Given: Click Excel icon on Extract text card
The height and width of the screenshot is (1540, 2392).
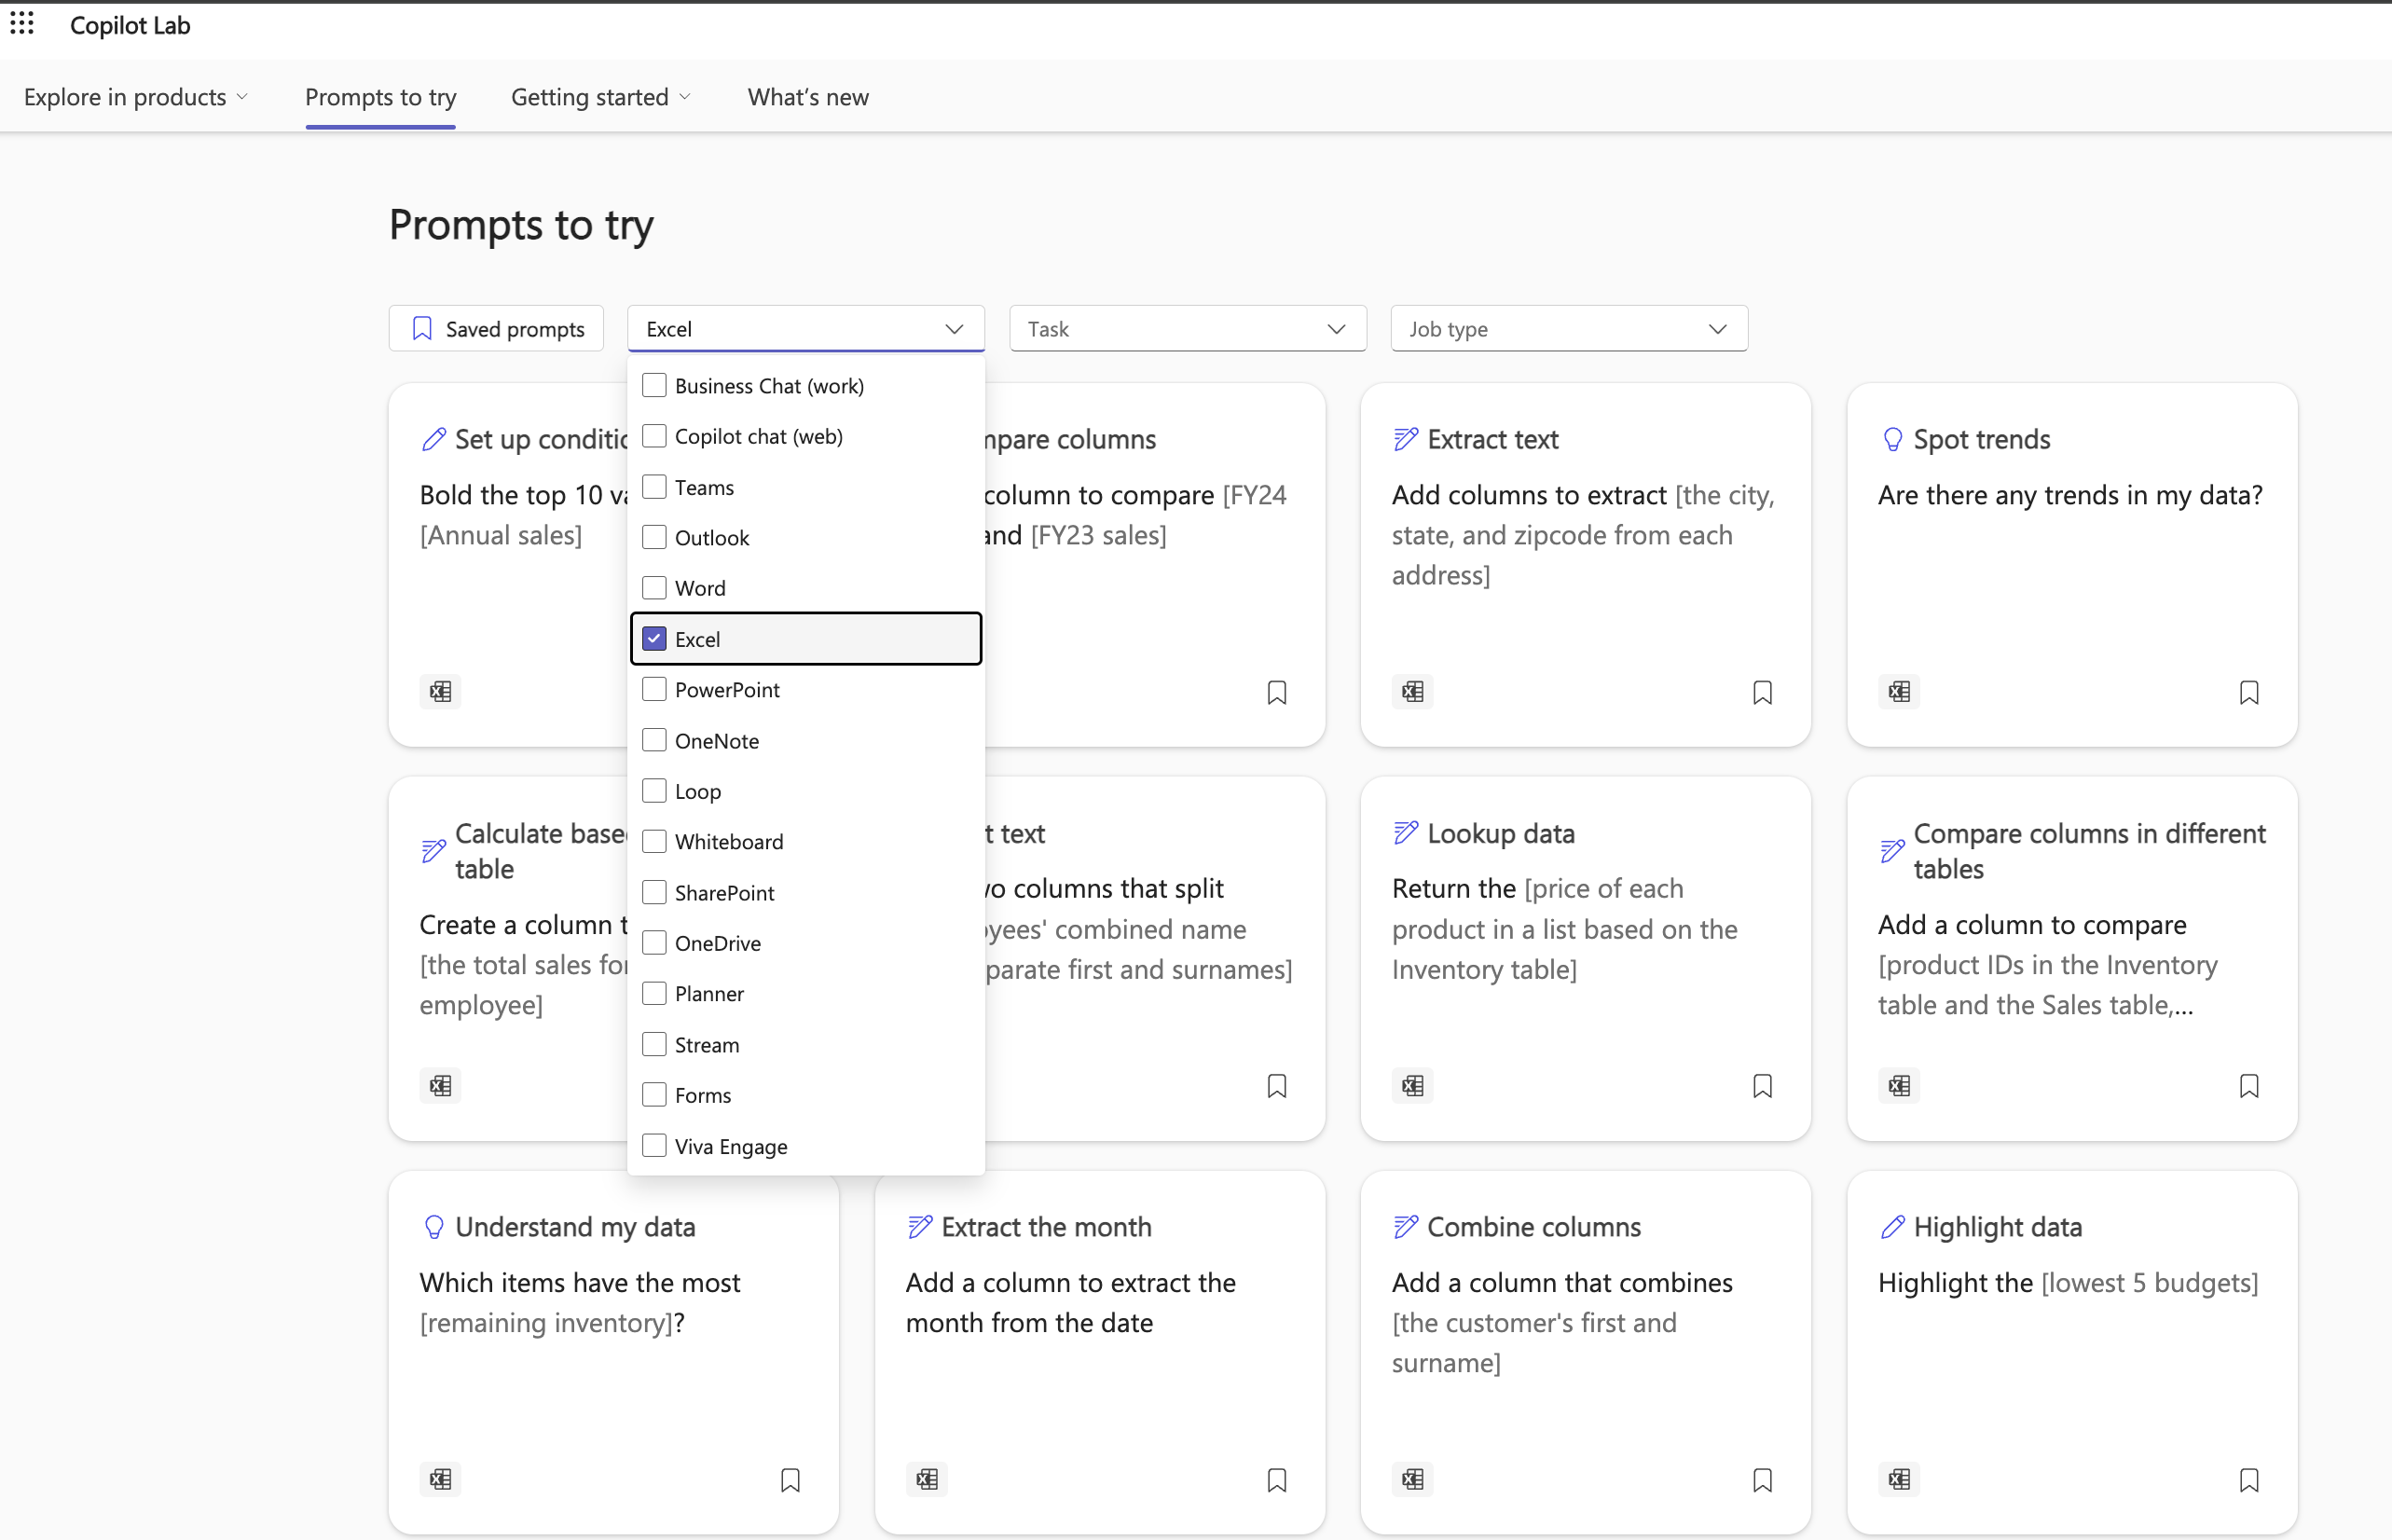Looking at the screenshot, I should (1412, 691).
